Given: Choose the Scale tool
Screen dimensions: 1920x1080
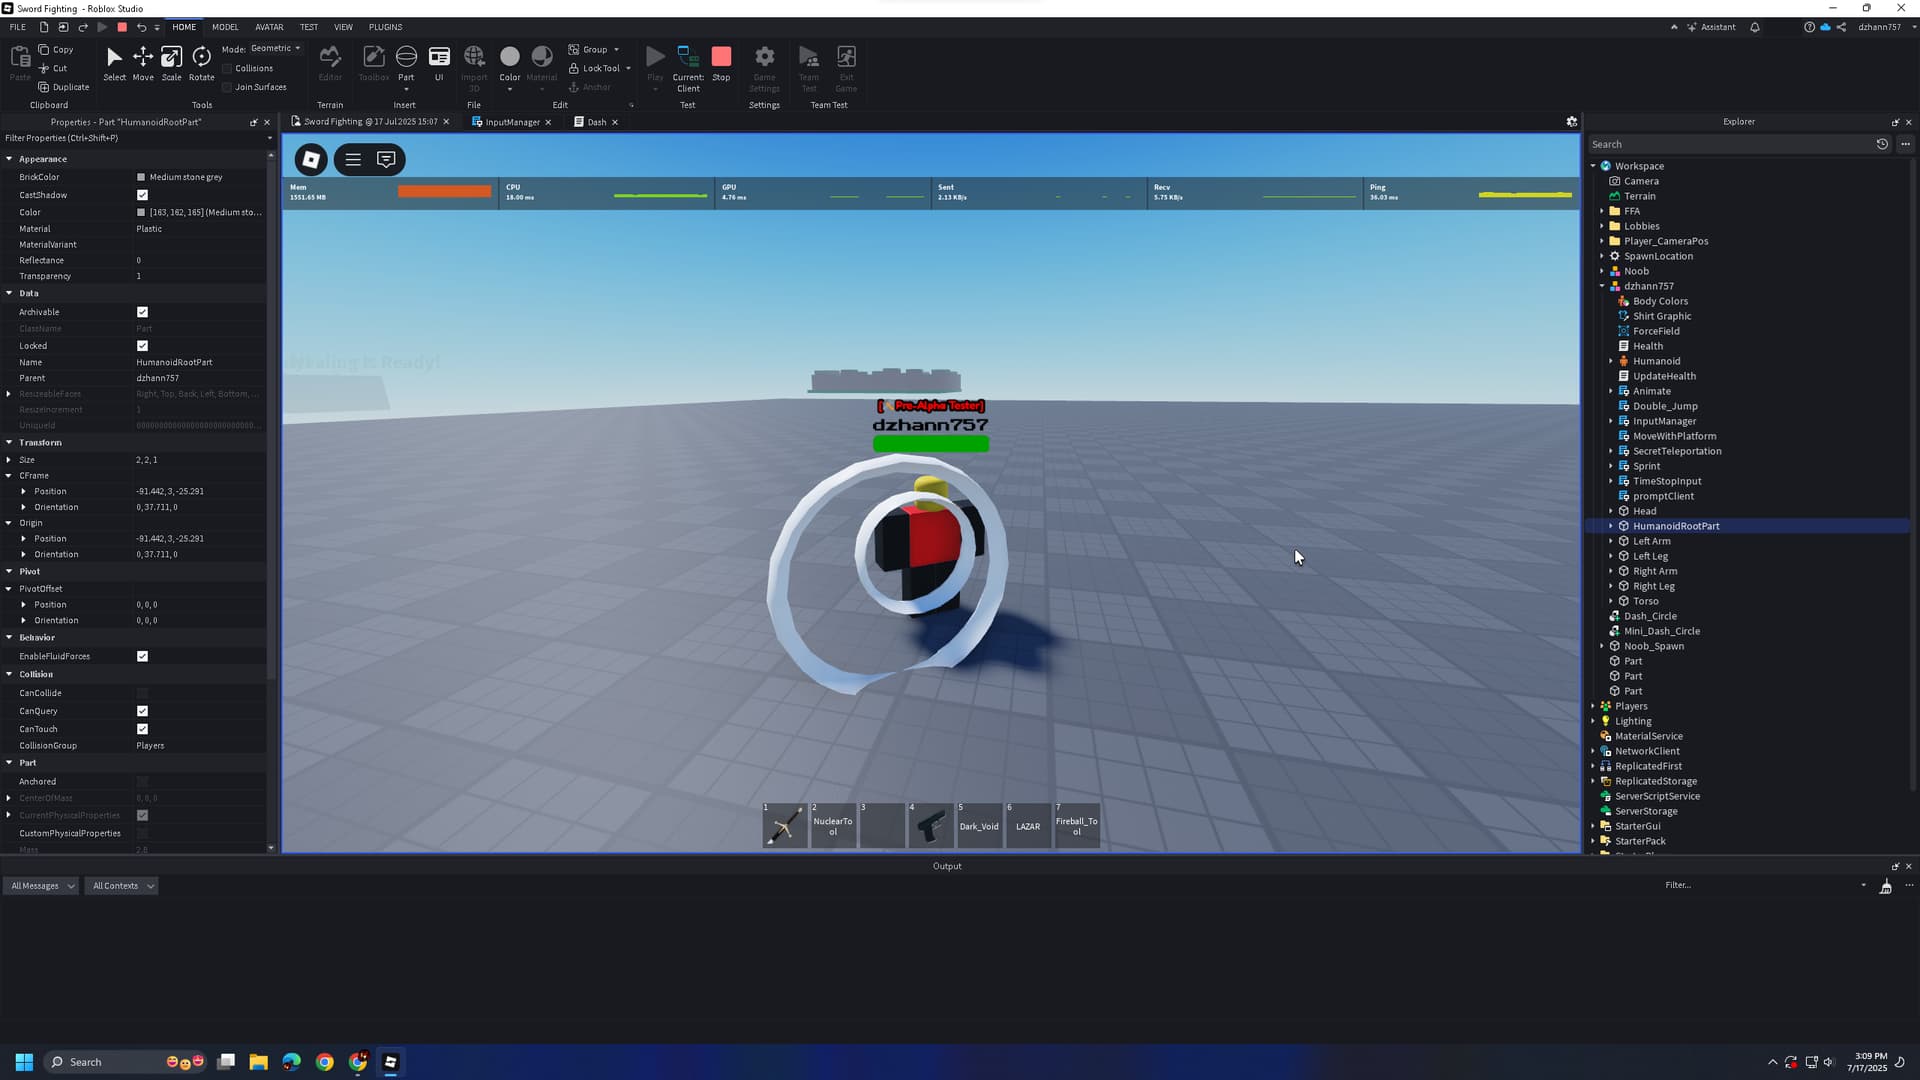Looking at the screenshot, I should point(172,58).
